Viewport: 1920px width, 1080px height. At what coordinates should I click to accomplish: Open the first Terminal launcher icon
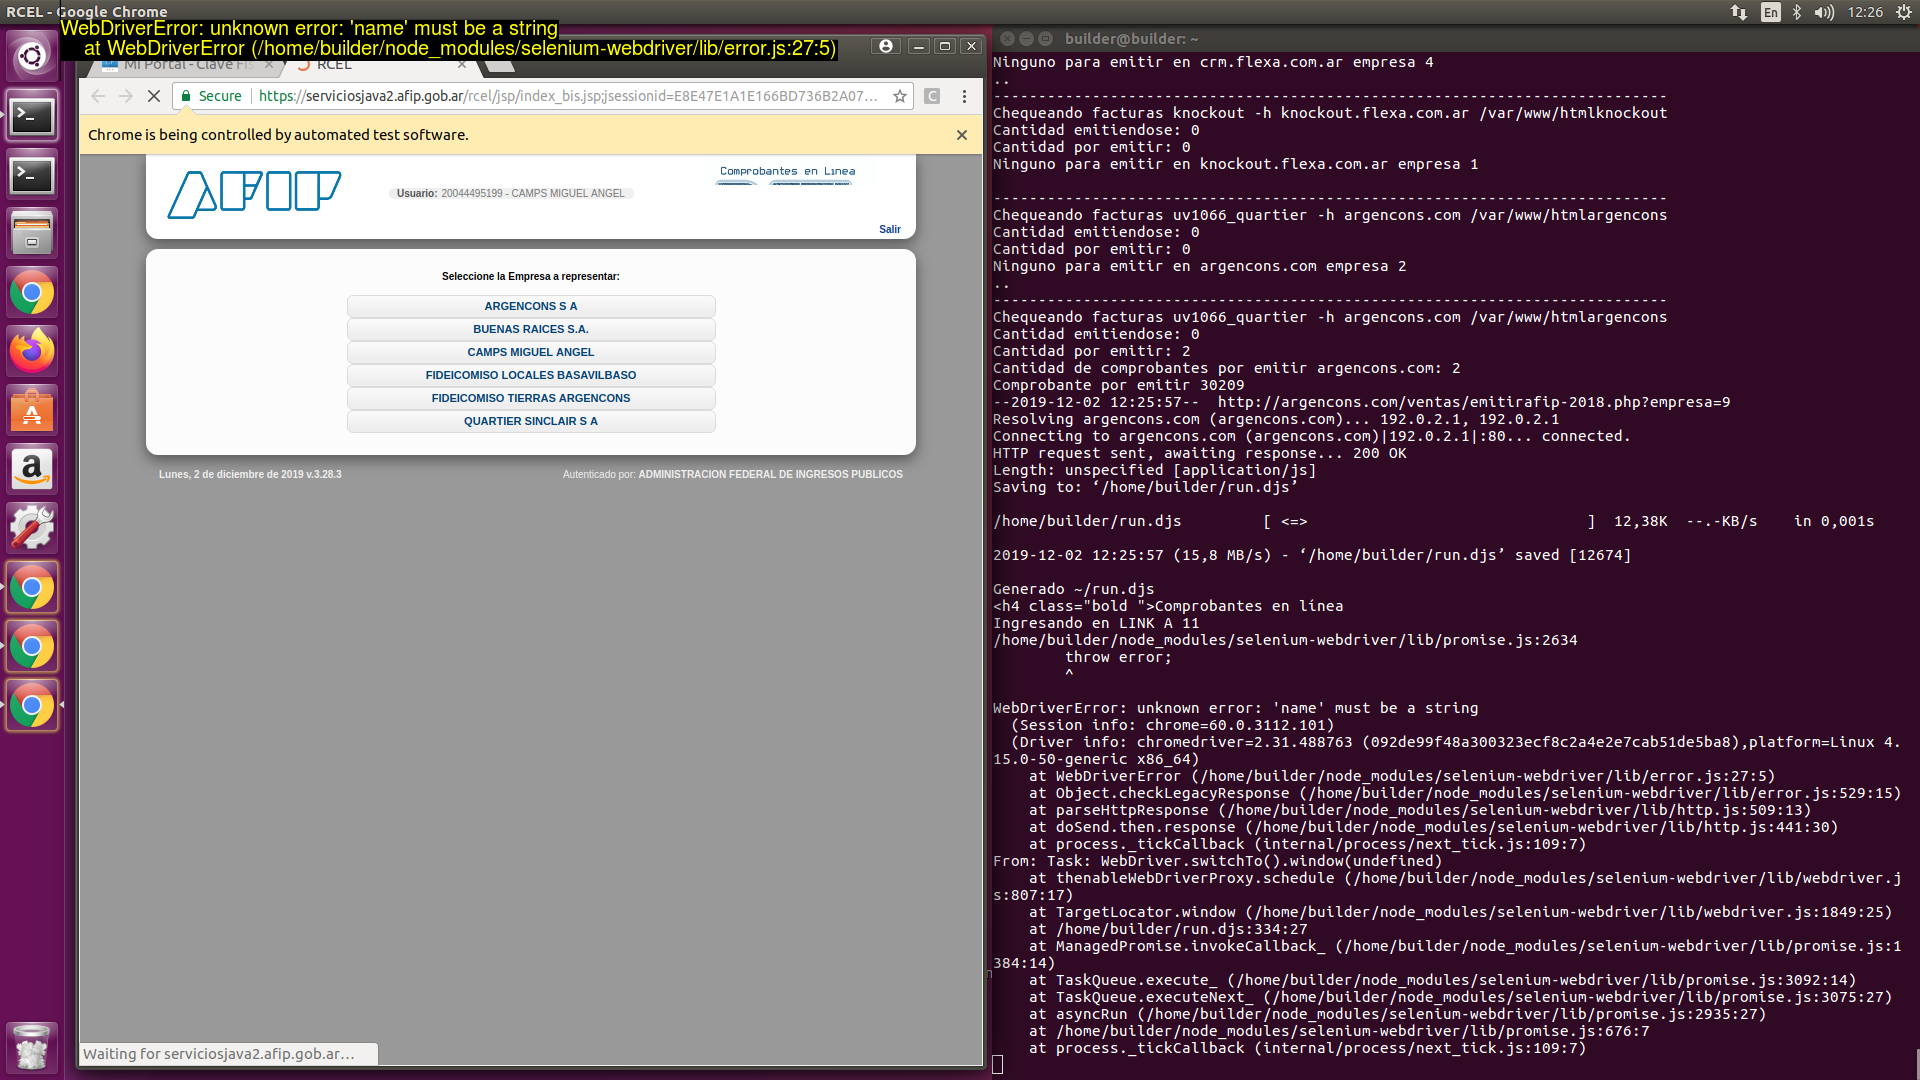coord(32,116)
